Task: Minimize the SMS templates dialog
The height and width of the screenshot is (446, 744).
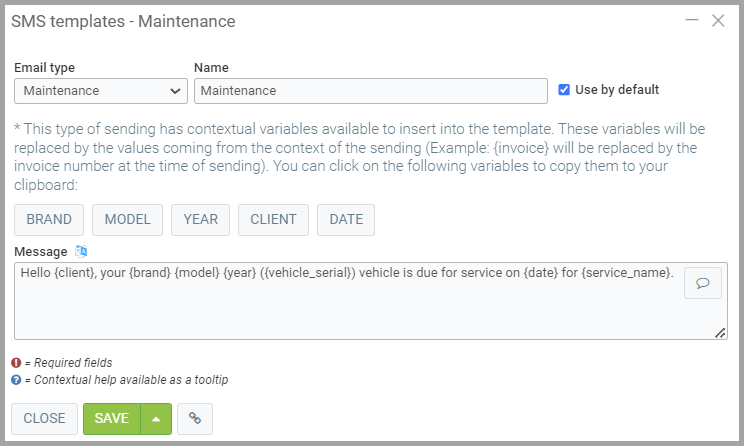Action: tap(691, 20)
